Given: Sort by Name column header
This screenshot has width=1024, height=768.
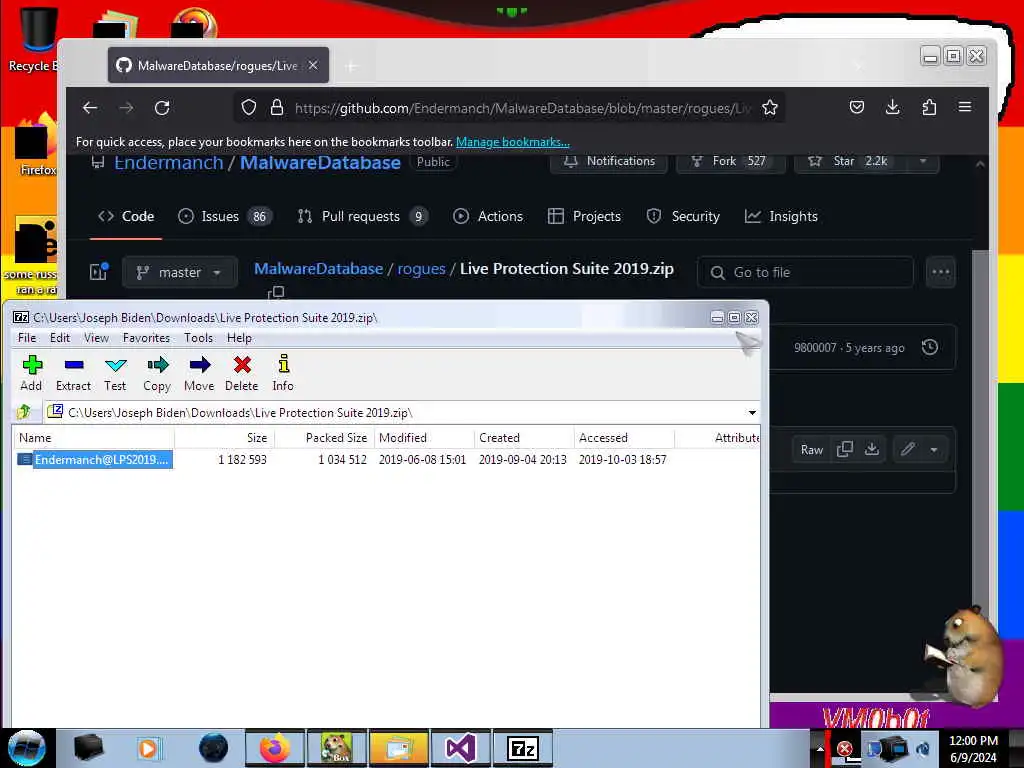Looking at the screenshot, I should (x=93, y=438).
